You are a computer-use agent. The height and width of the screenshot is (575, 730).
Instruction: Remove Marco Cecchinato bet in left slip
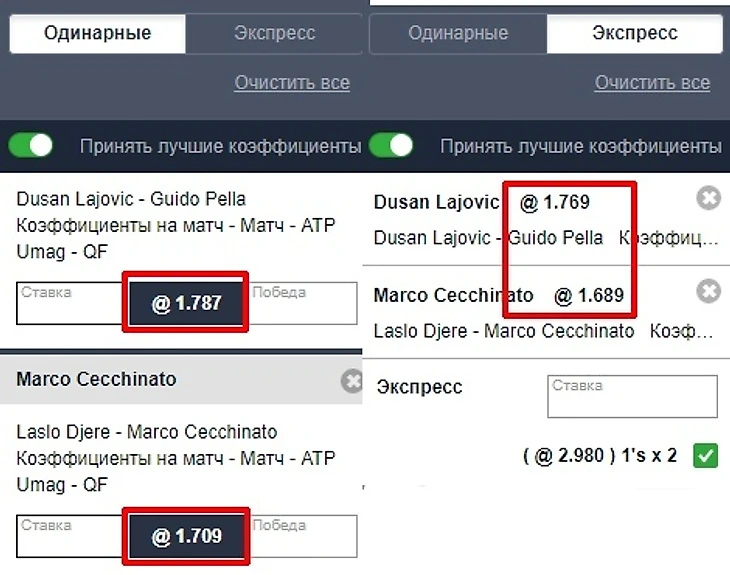coord(352,380)
